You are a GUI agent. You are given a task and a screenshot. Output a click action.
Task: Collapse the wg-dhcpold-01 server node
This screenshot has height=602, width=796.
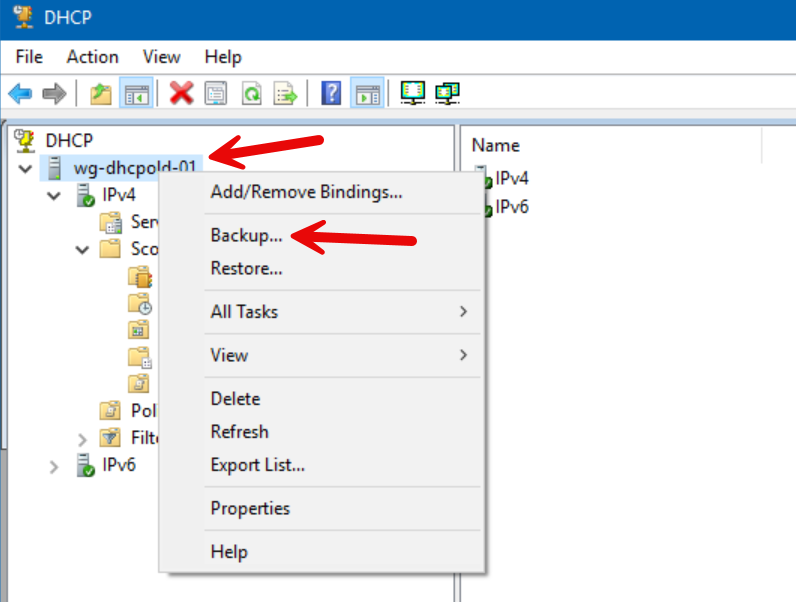(25, 168)
